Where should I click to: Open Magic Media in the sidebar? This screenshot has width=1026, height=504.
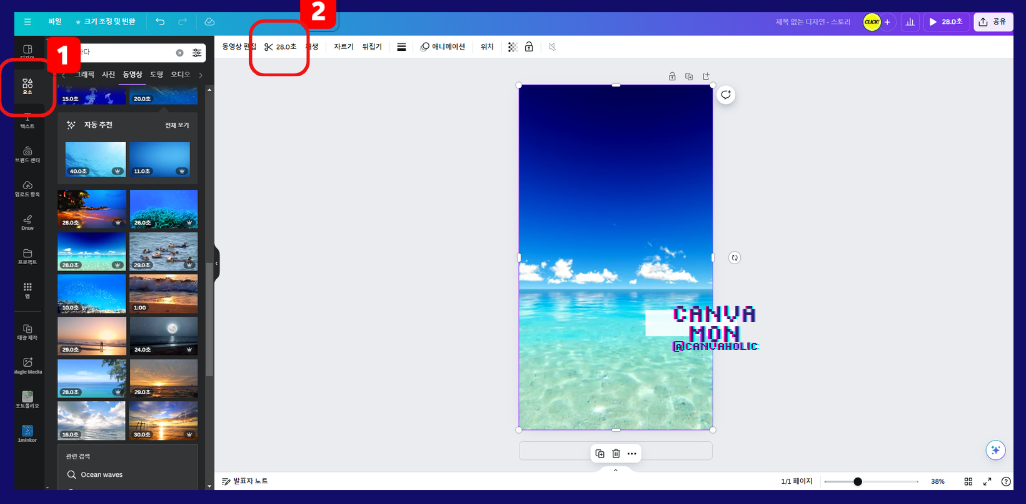coord(27,366)
